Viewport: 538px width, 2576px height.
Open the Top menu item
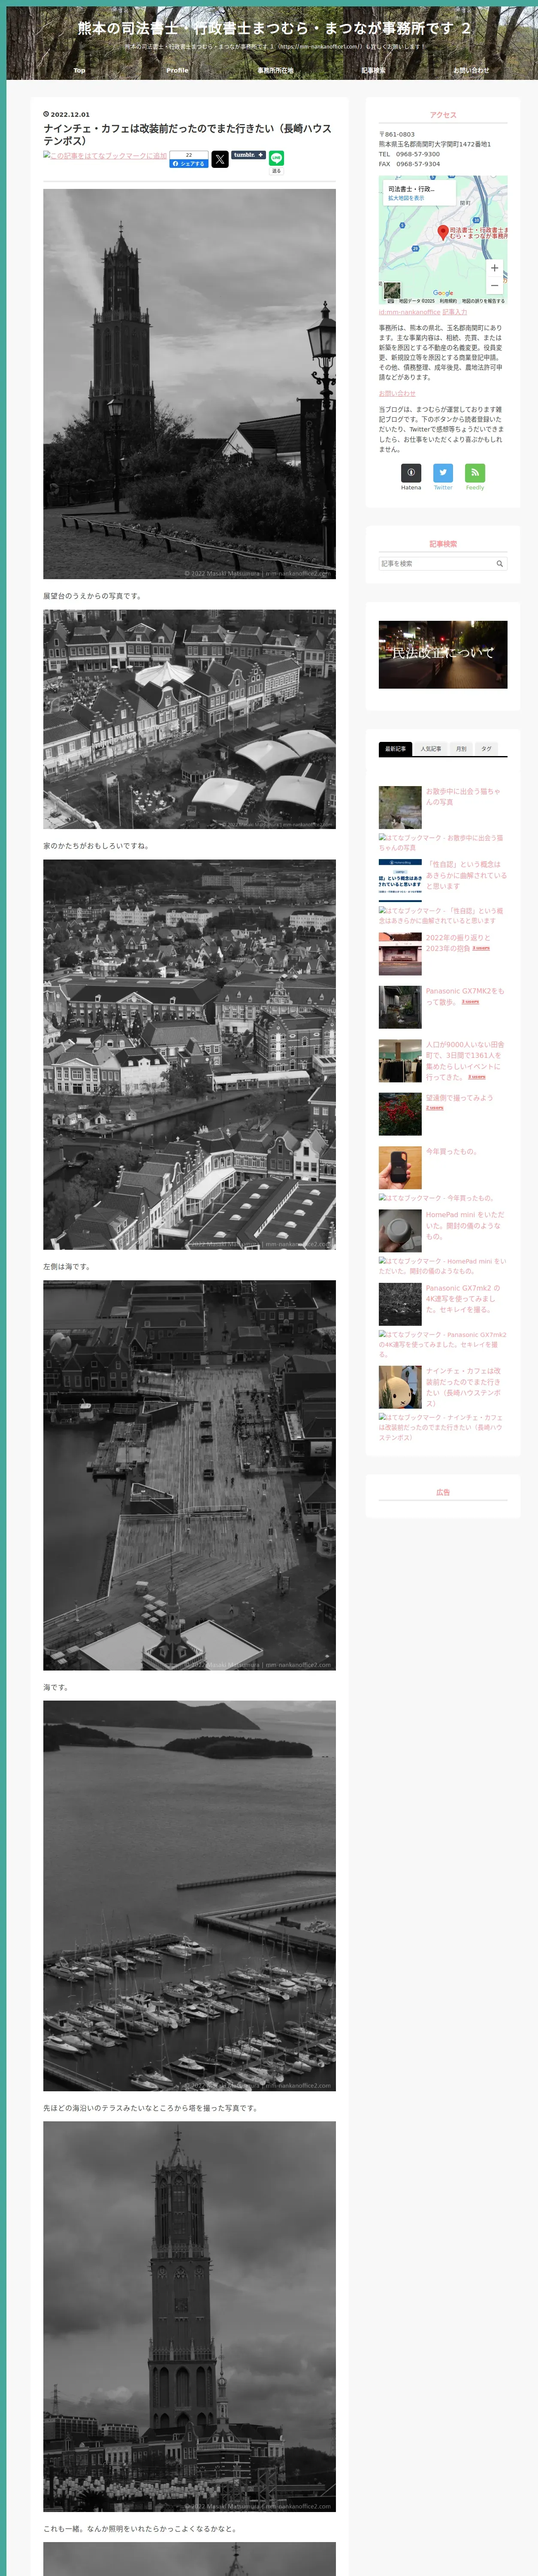(x=79, y=70)
